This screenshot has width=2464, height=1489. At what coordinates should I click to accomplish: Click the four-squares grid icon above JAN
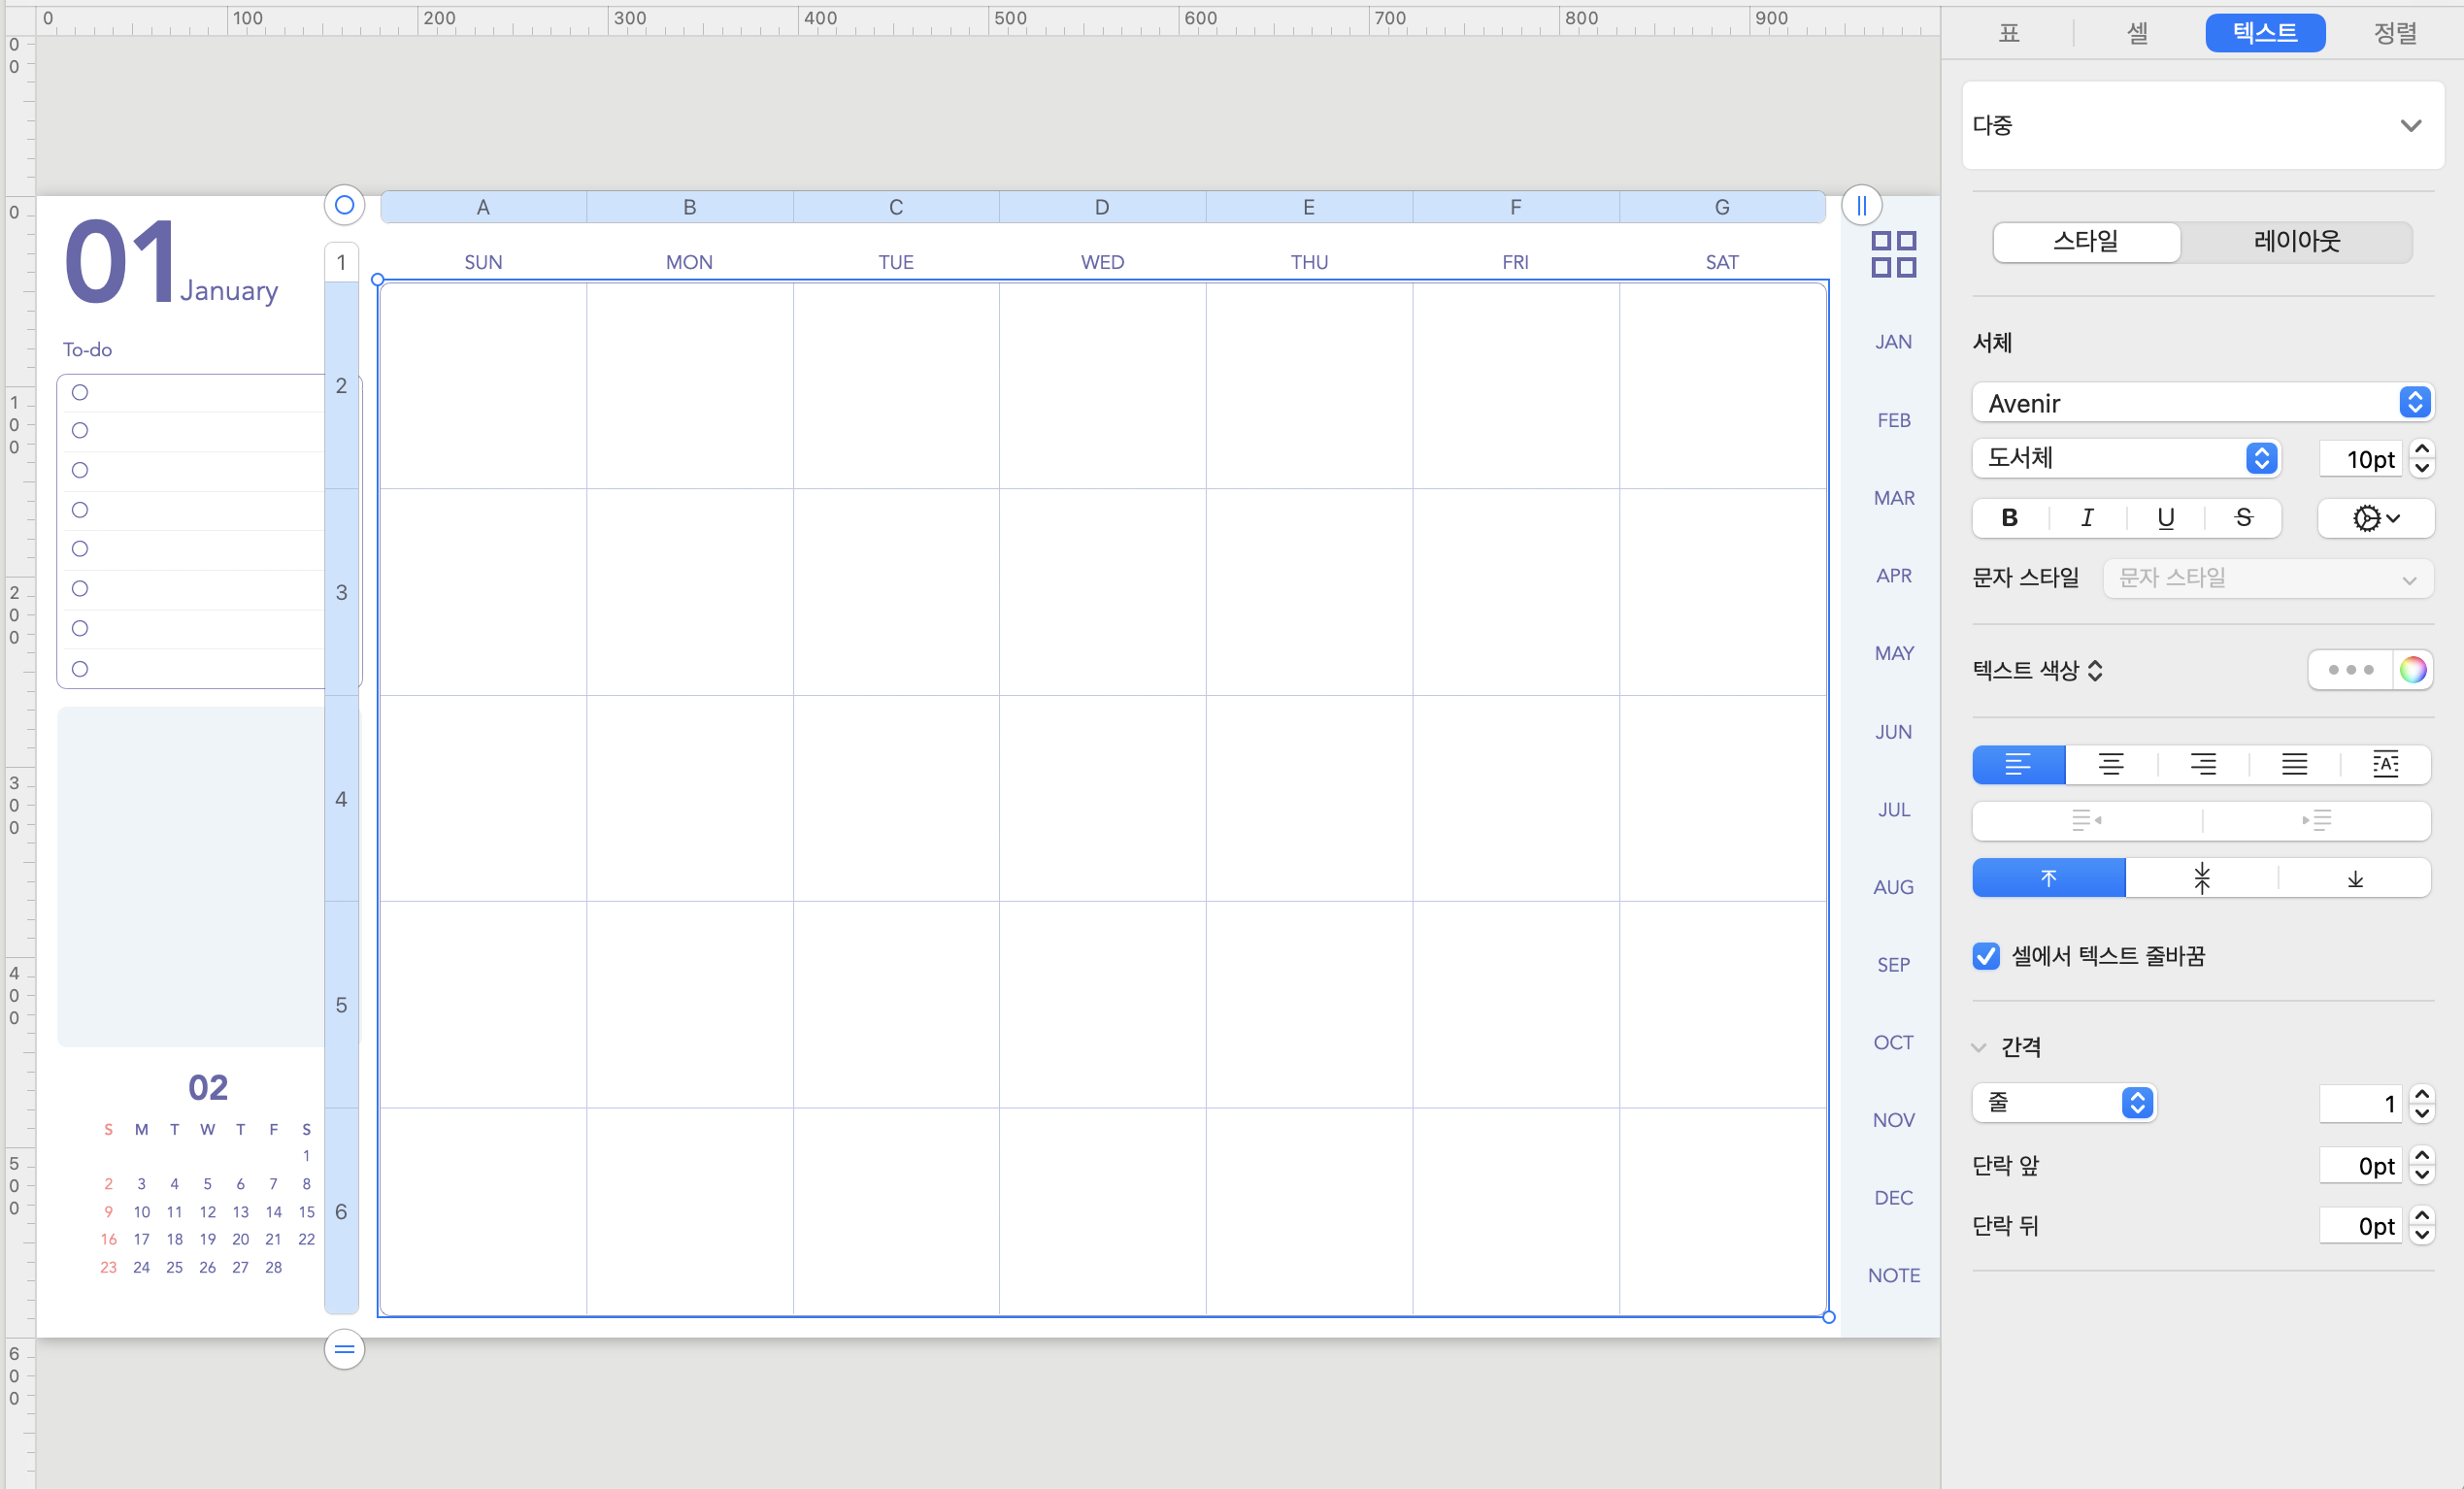click(x=1893, y=254)
